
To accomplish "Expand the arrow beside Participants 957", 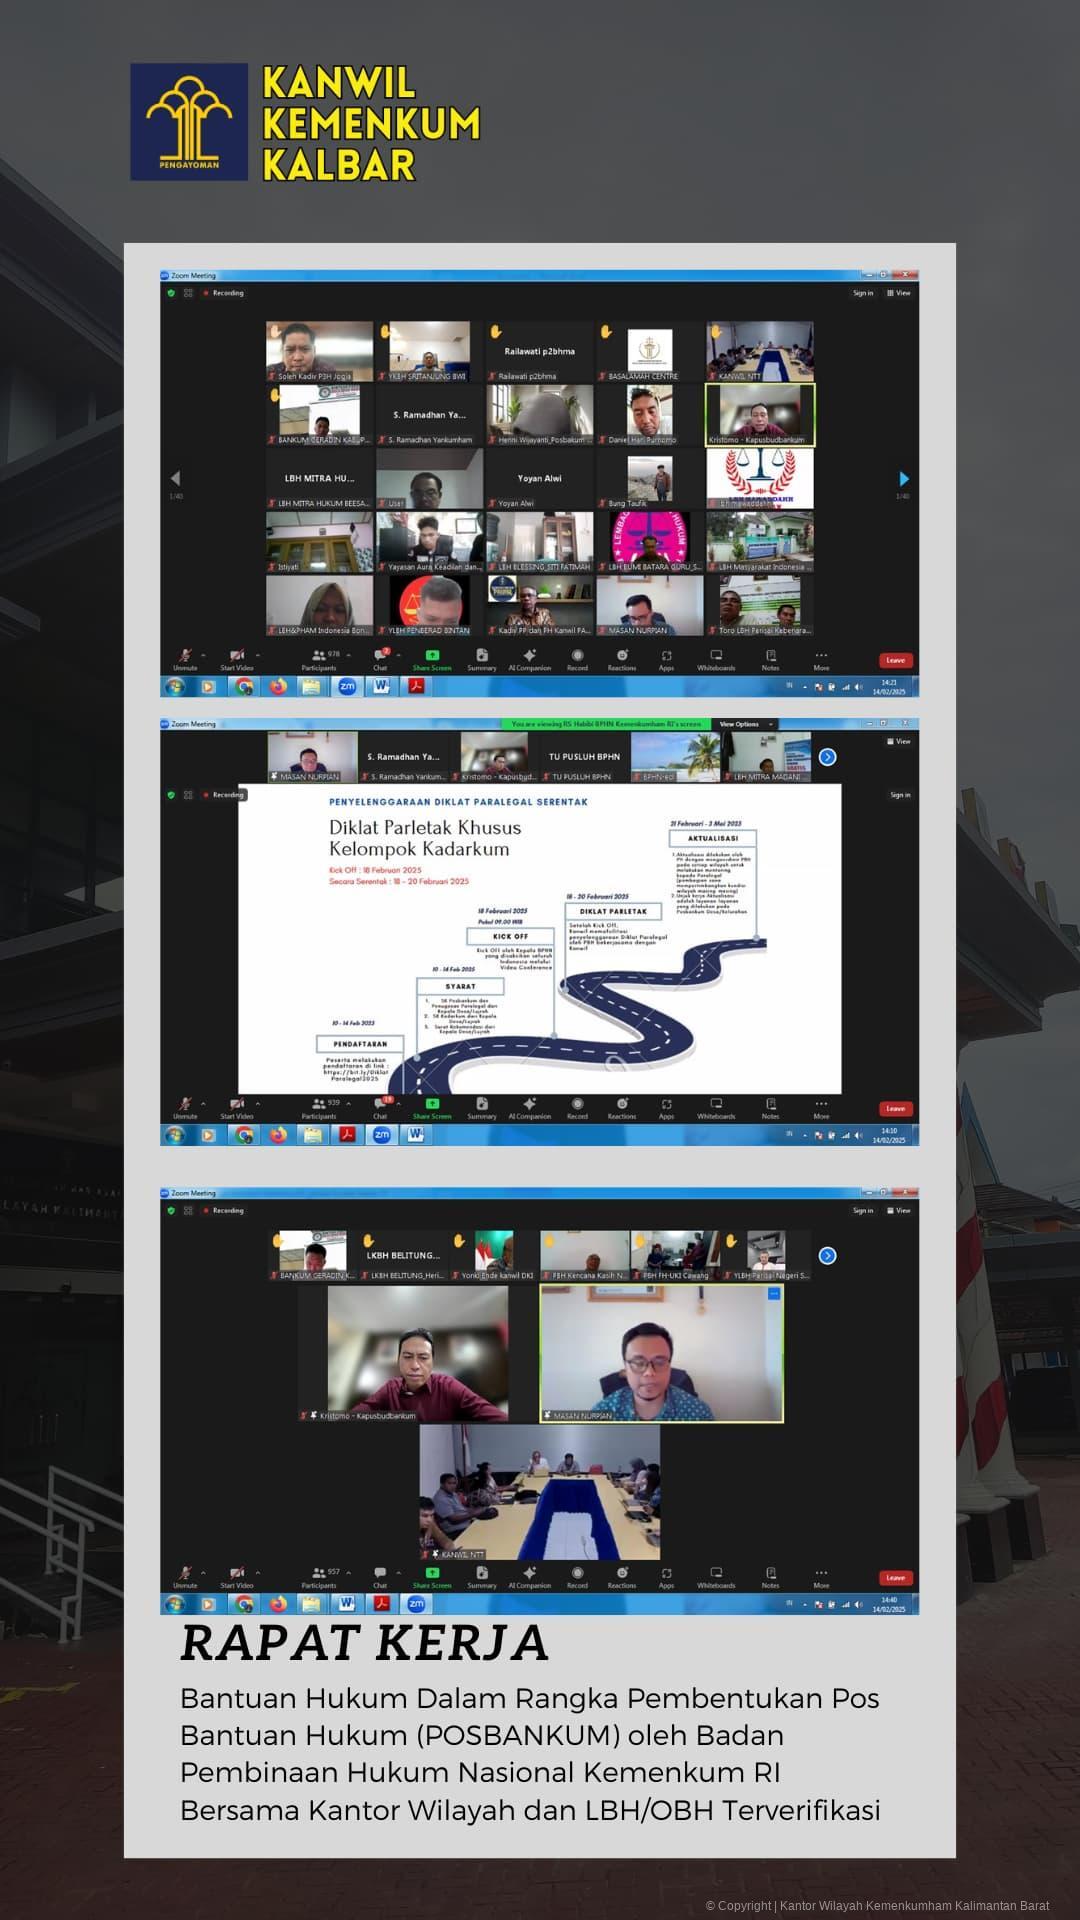I will pos(346,1573).
